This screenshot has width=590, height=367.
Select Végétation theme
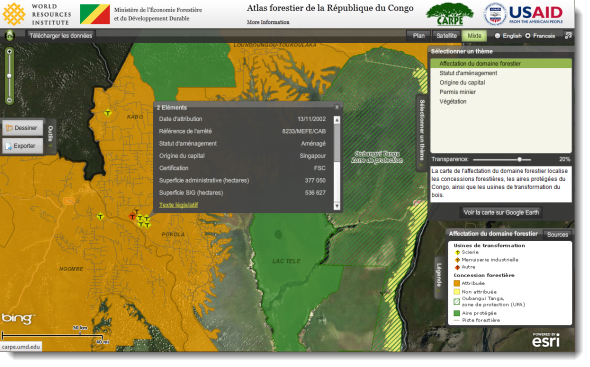coord(501,101)
